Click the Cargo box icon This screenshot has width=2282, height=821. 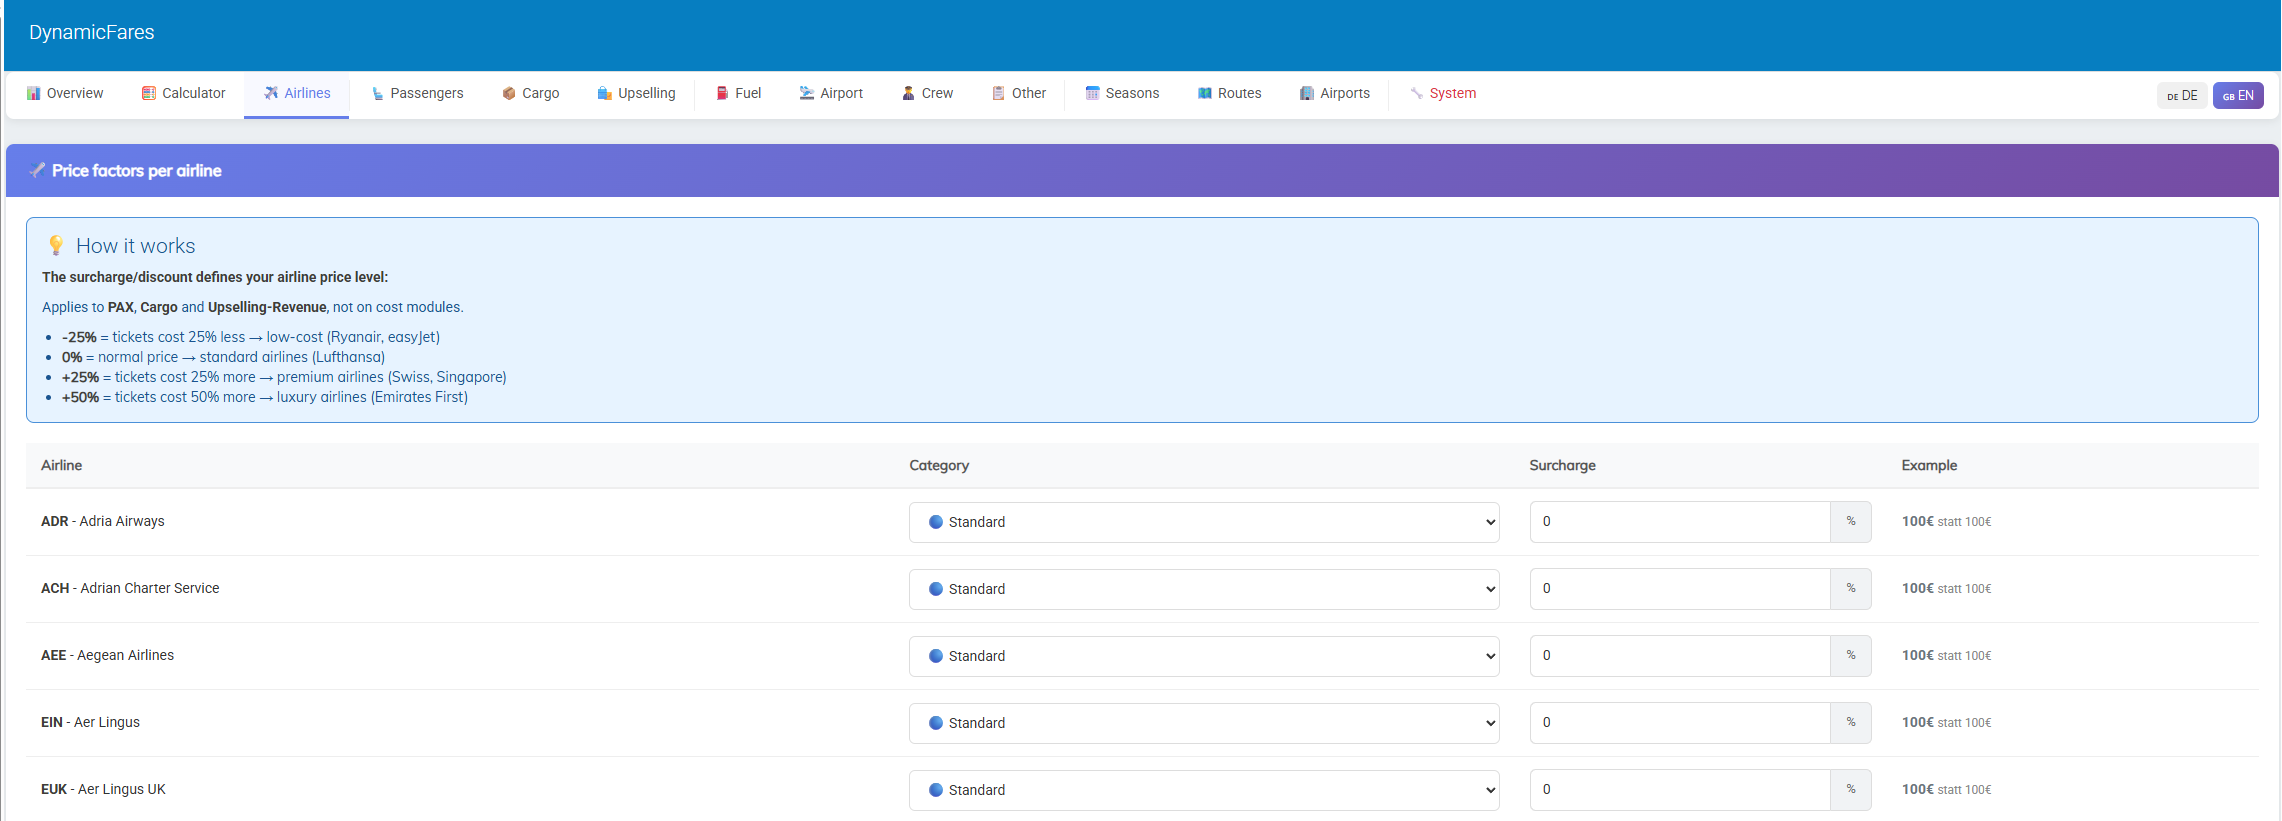(x=509, y=93)
